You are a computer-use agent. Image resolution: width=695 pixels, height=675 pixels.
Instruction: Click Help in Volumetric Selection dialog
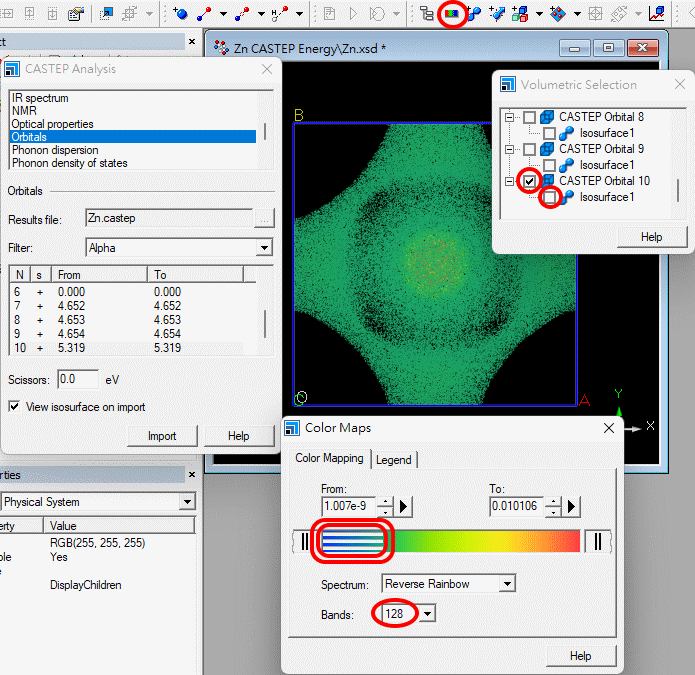point(651,237)
